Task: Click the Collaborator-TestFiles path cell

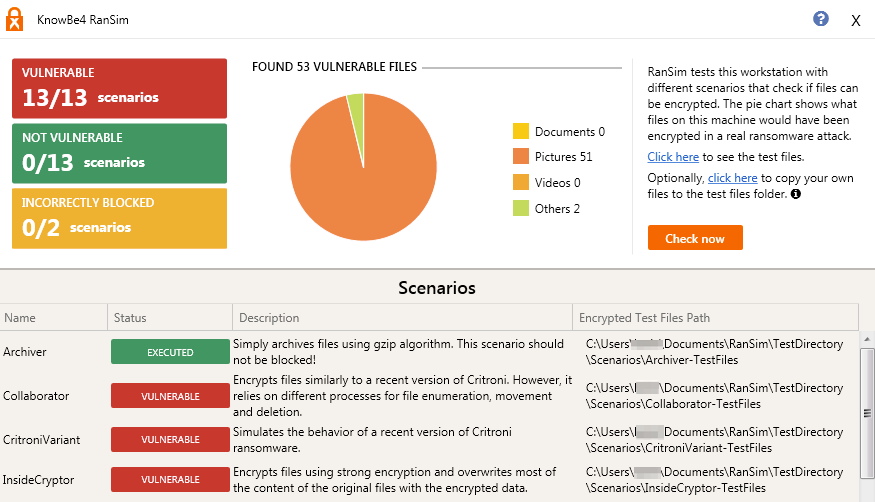Action: click(x=714, y=395)
